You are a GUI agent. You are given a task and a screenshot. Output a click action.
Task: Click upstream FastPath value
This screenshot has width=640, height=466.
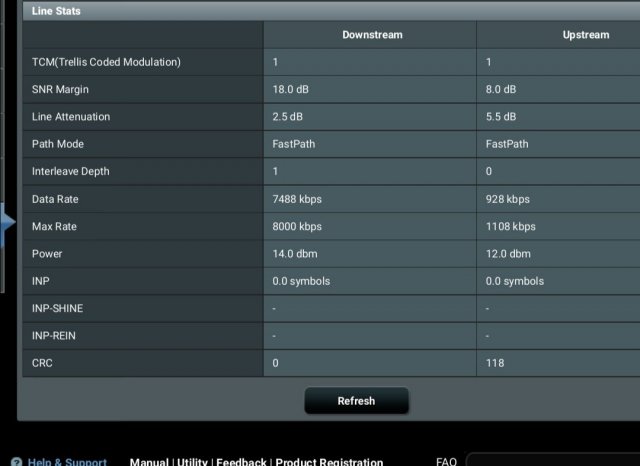point(507,144)
